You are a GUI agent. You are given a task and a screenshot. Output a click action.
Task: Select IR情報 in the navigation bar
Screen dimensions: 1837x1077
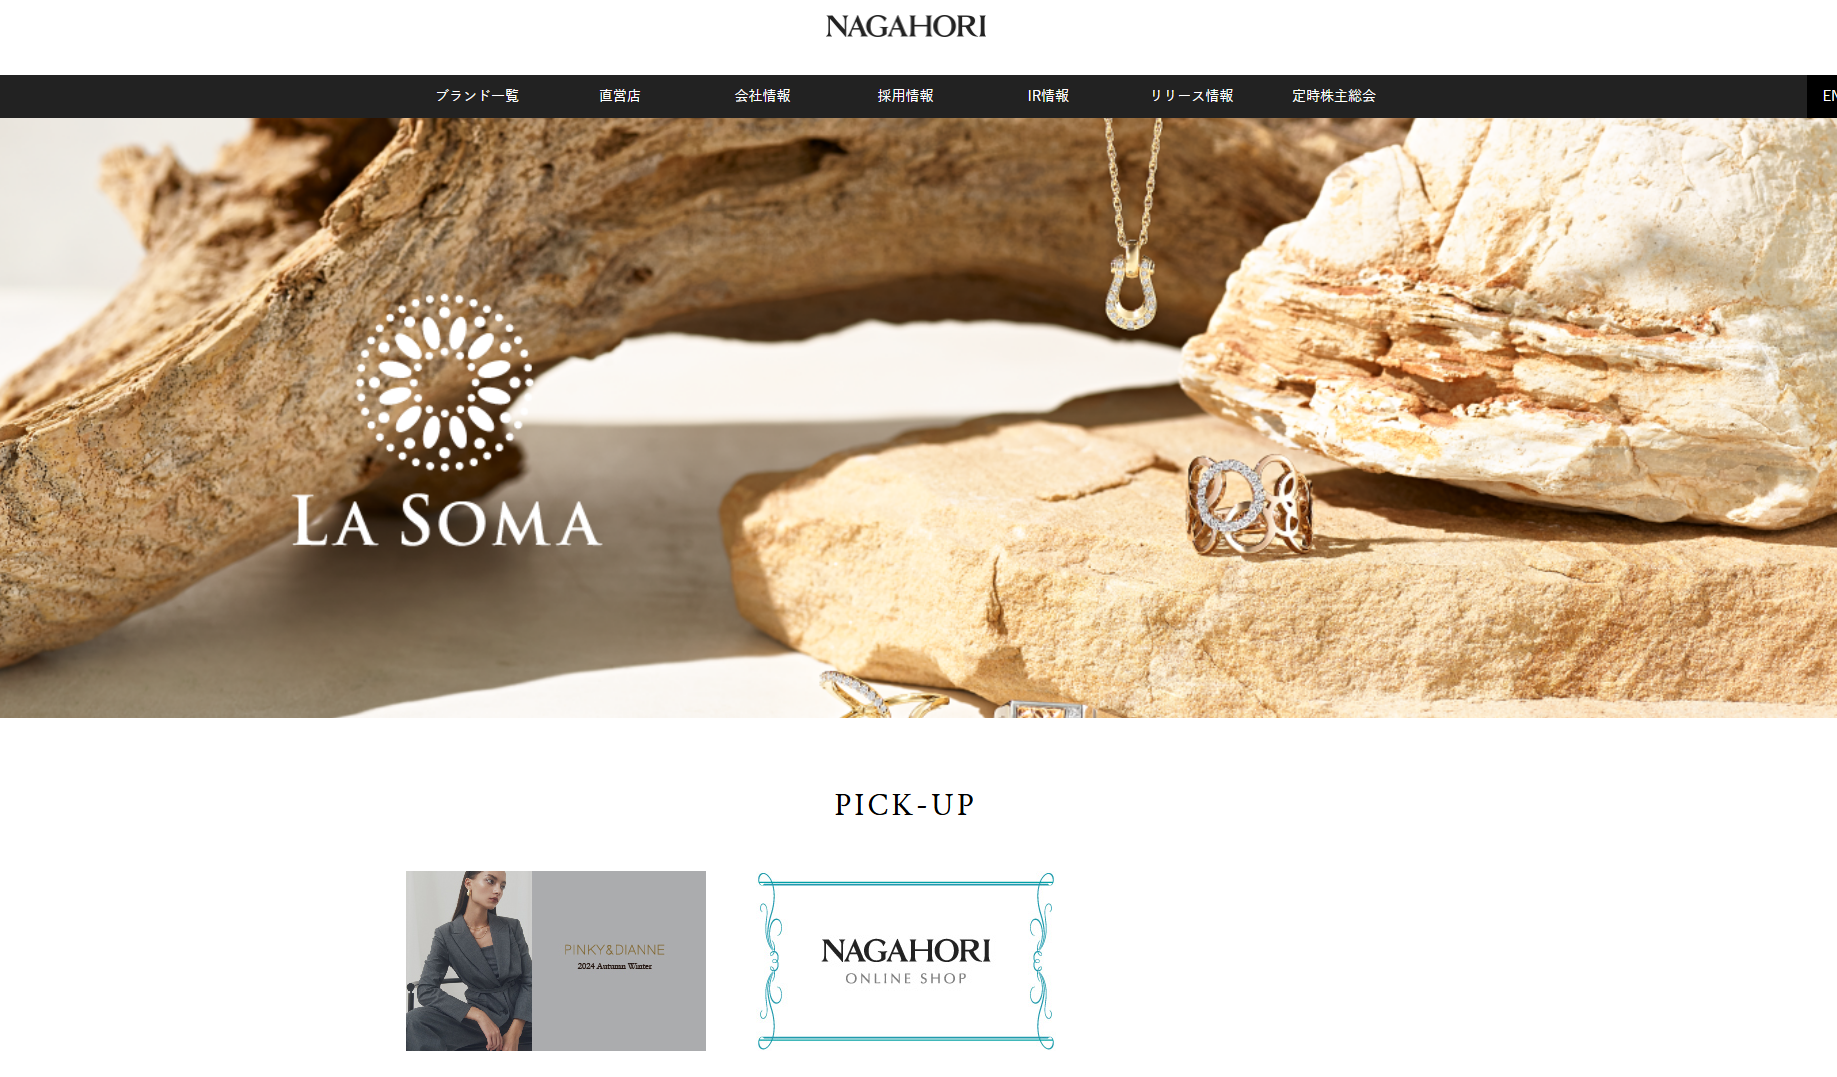pos(1048,96)
